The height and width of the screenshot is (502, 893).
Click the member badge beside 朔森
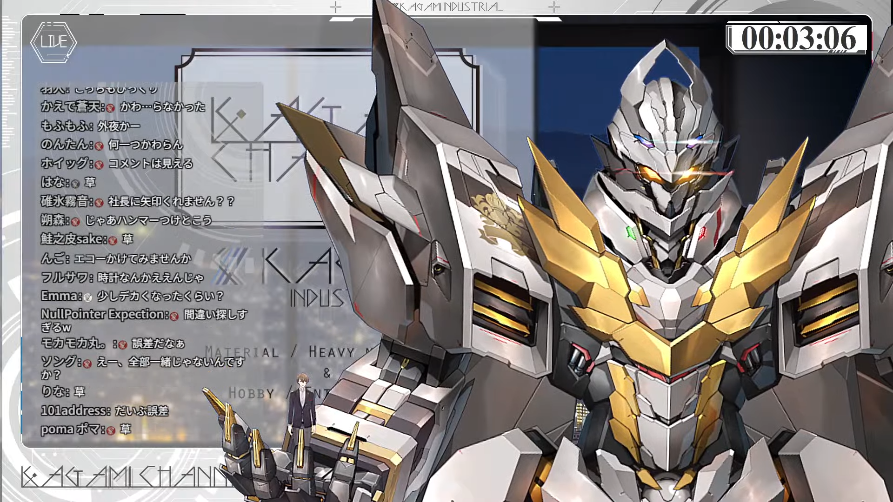click(75, 221)
